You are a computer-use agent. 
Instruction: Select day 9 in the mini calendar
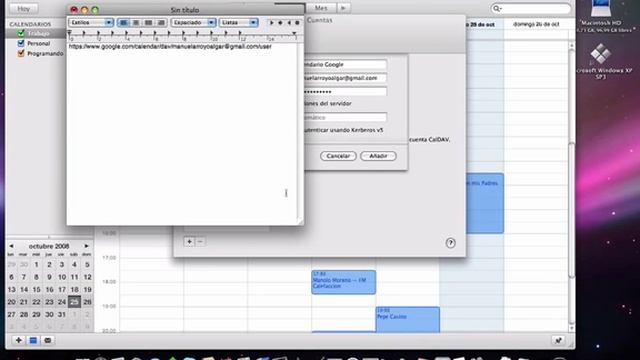(x=49, y=277)
